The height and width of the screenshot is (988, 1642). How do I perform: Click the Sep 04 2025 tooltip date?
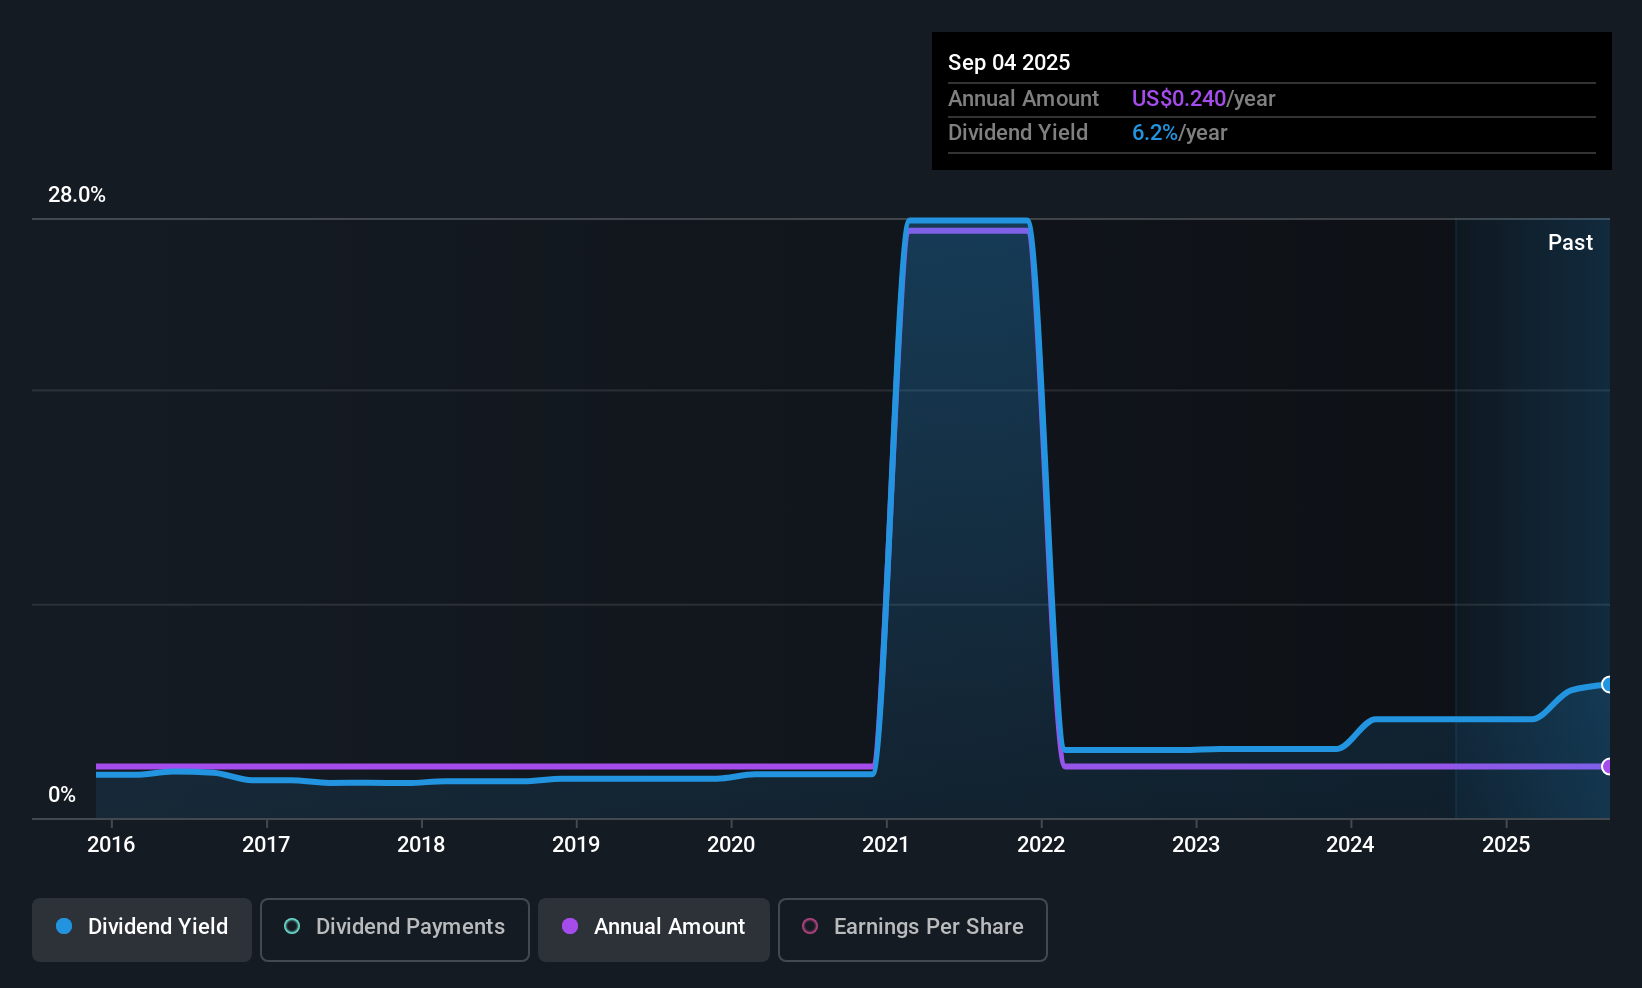(x=1009, y=63)
